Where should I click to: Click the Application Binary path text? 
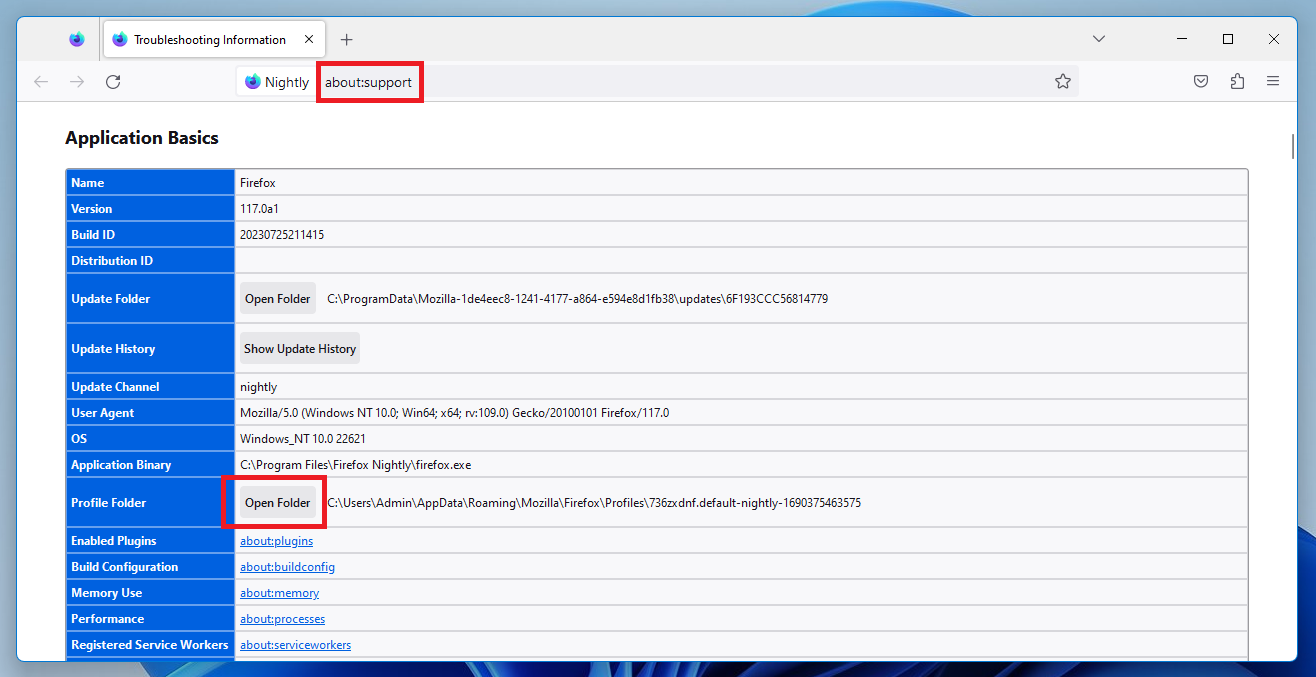(x=355, y=465)
